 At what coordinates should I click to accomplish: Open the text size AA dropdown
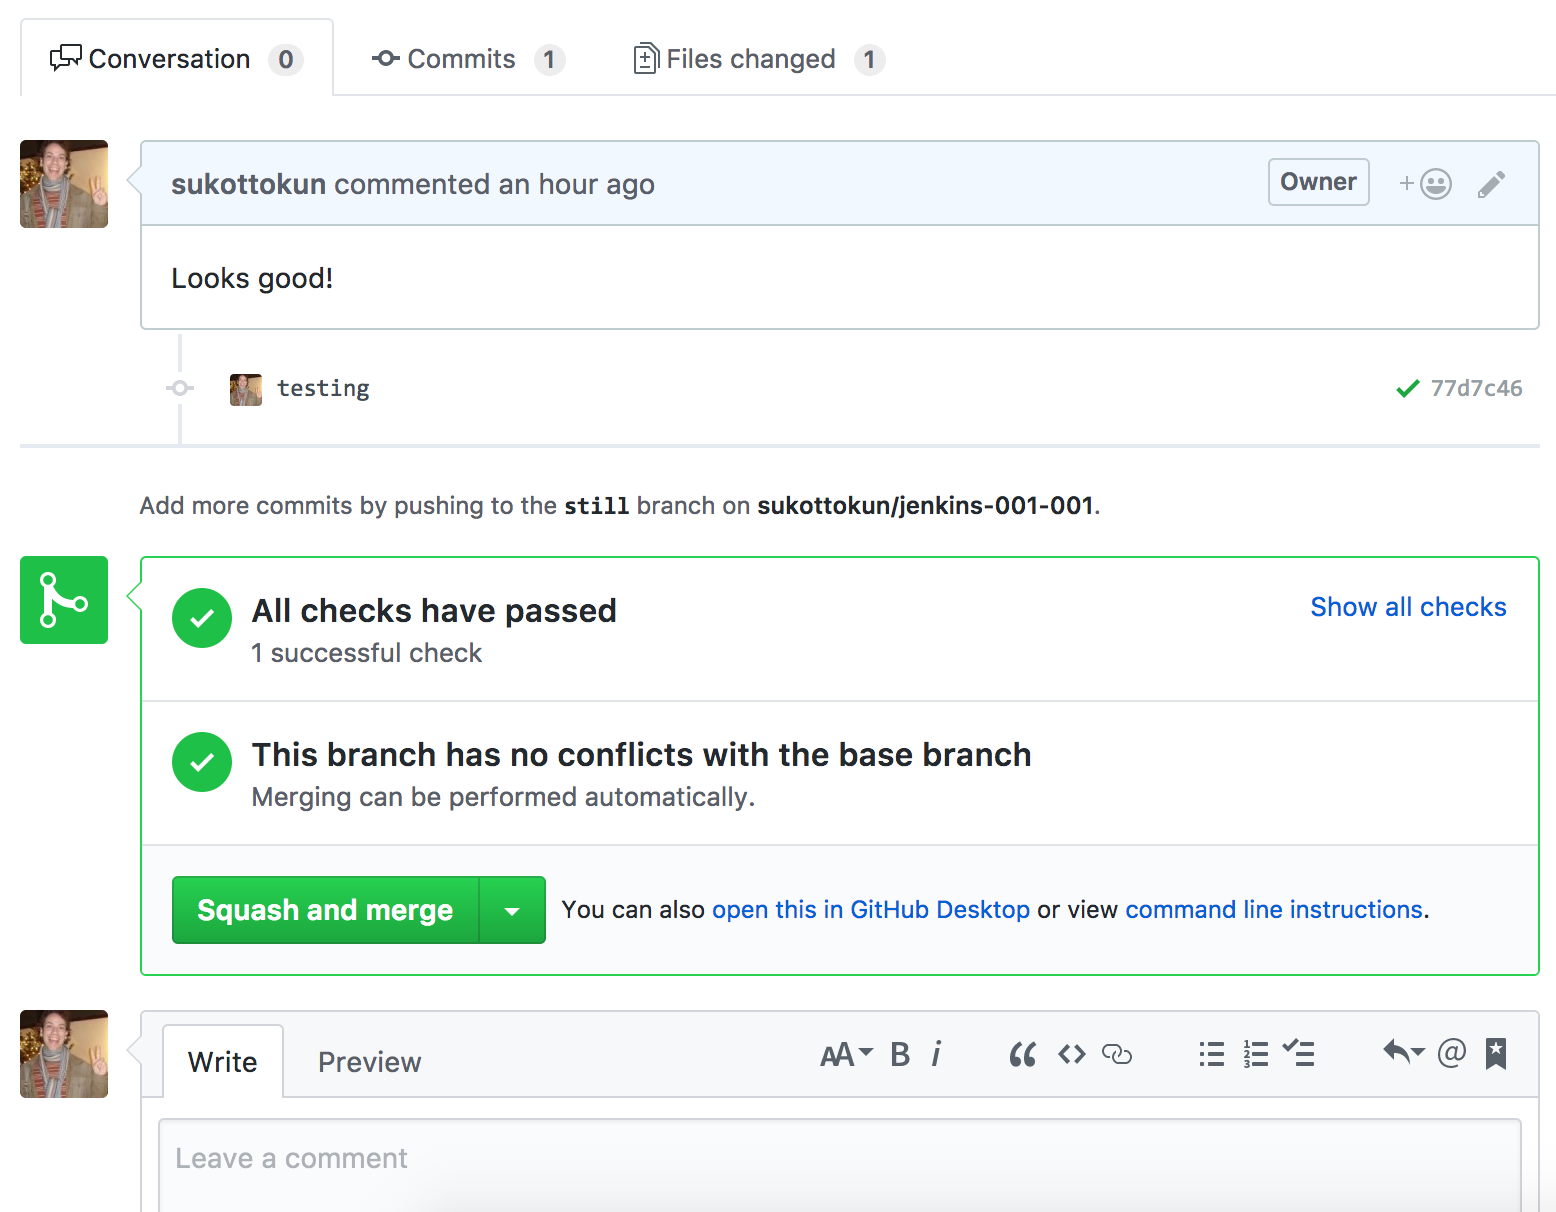click(846, 1054)
